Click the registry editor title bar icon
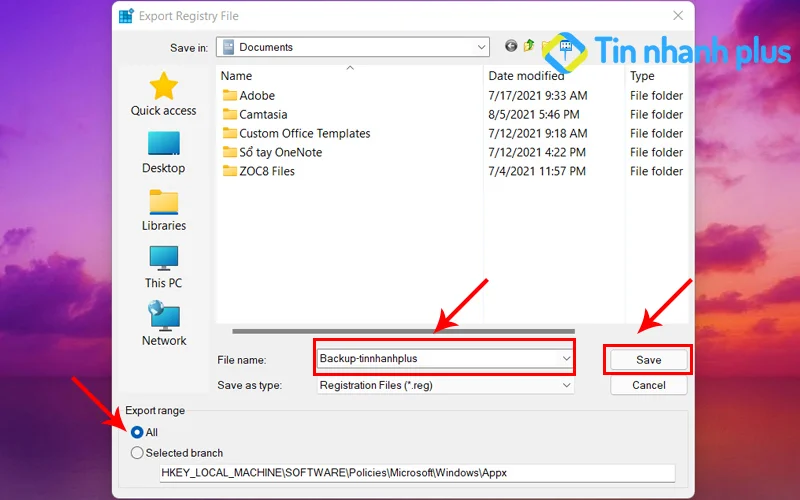Viewport: 800px width, 500px height. pos(126,16)
